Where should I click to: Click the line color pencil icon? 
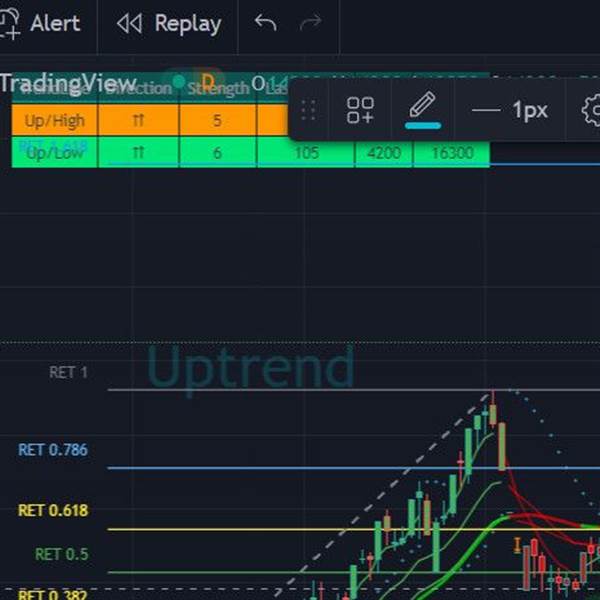pos(423,109)
